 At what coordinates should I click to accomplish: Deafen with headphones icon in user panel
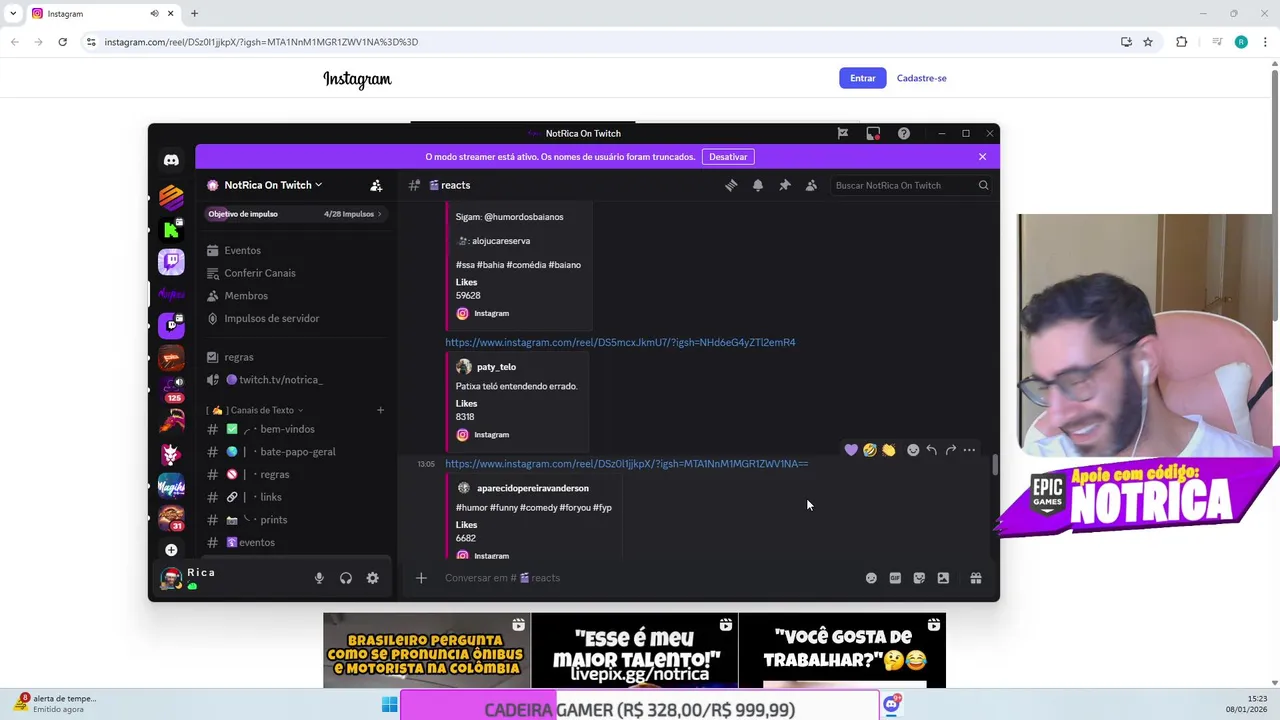pos(346,578)
